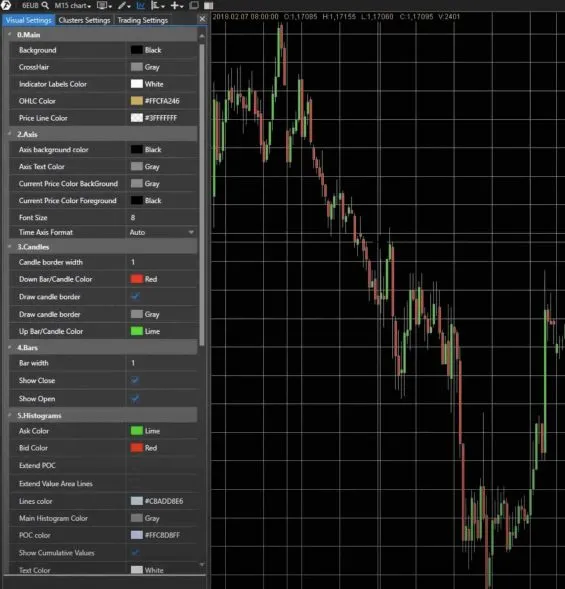Click the settings scrollbar up arrow

tap(202, 36)
